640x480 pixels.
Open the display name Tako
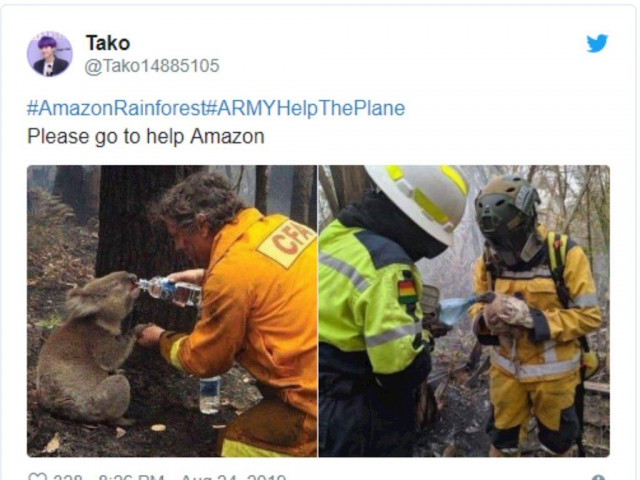pyautogui.click(x=108, y=43)
